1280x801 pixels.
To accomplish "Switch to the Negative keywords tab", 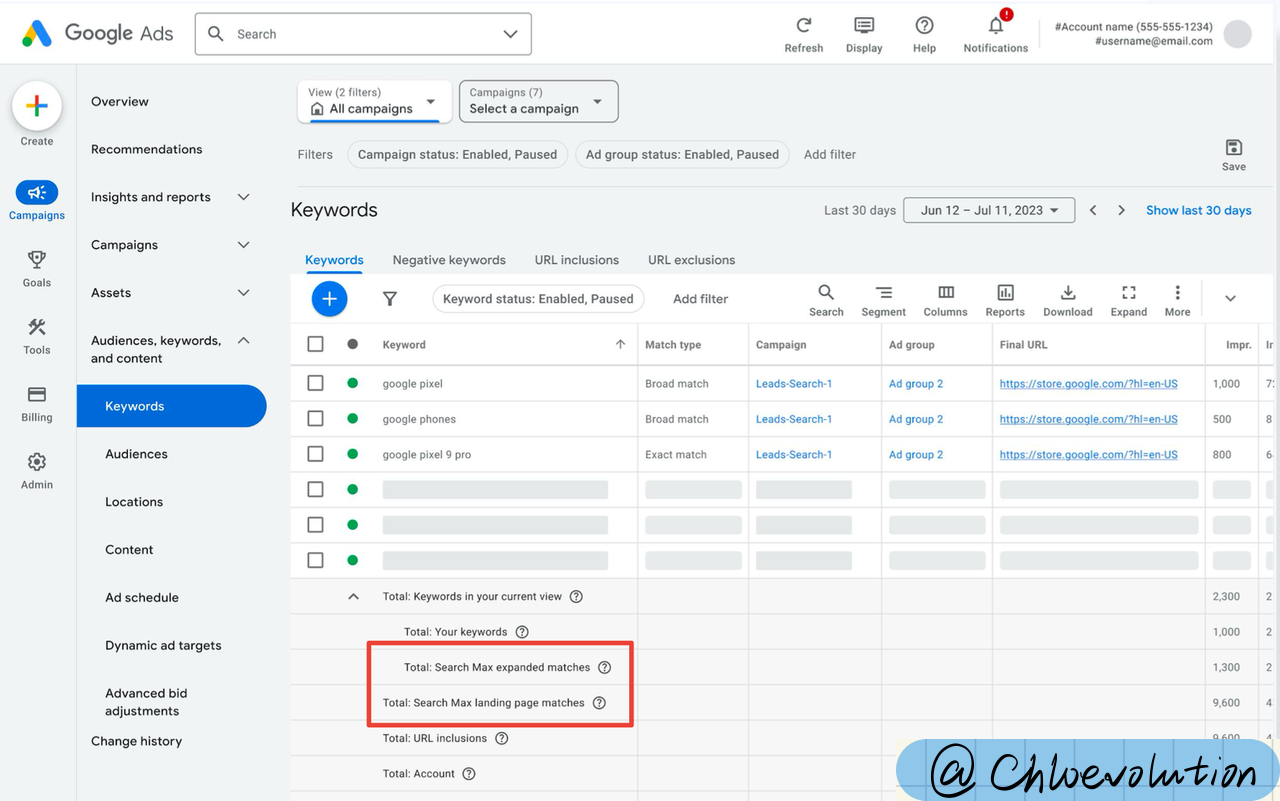I will coord(449,260).
